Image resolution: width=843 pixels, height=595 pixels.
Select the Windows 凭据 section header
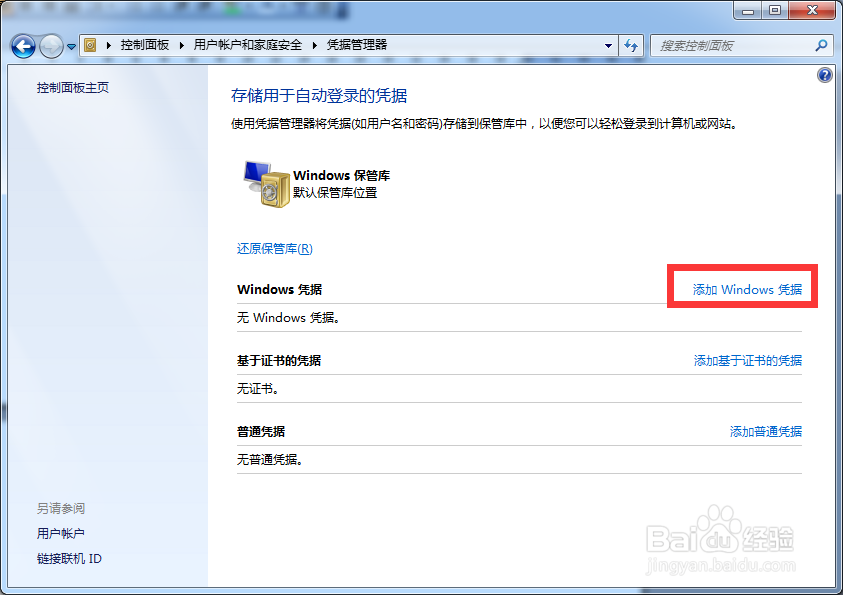(280, 290)
